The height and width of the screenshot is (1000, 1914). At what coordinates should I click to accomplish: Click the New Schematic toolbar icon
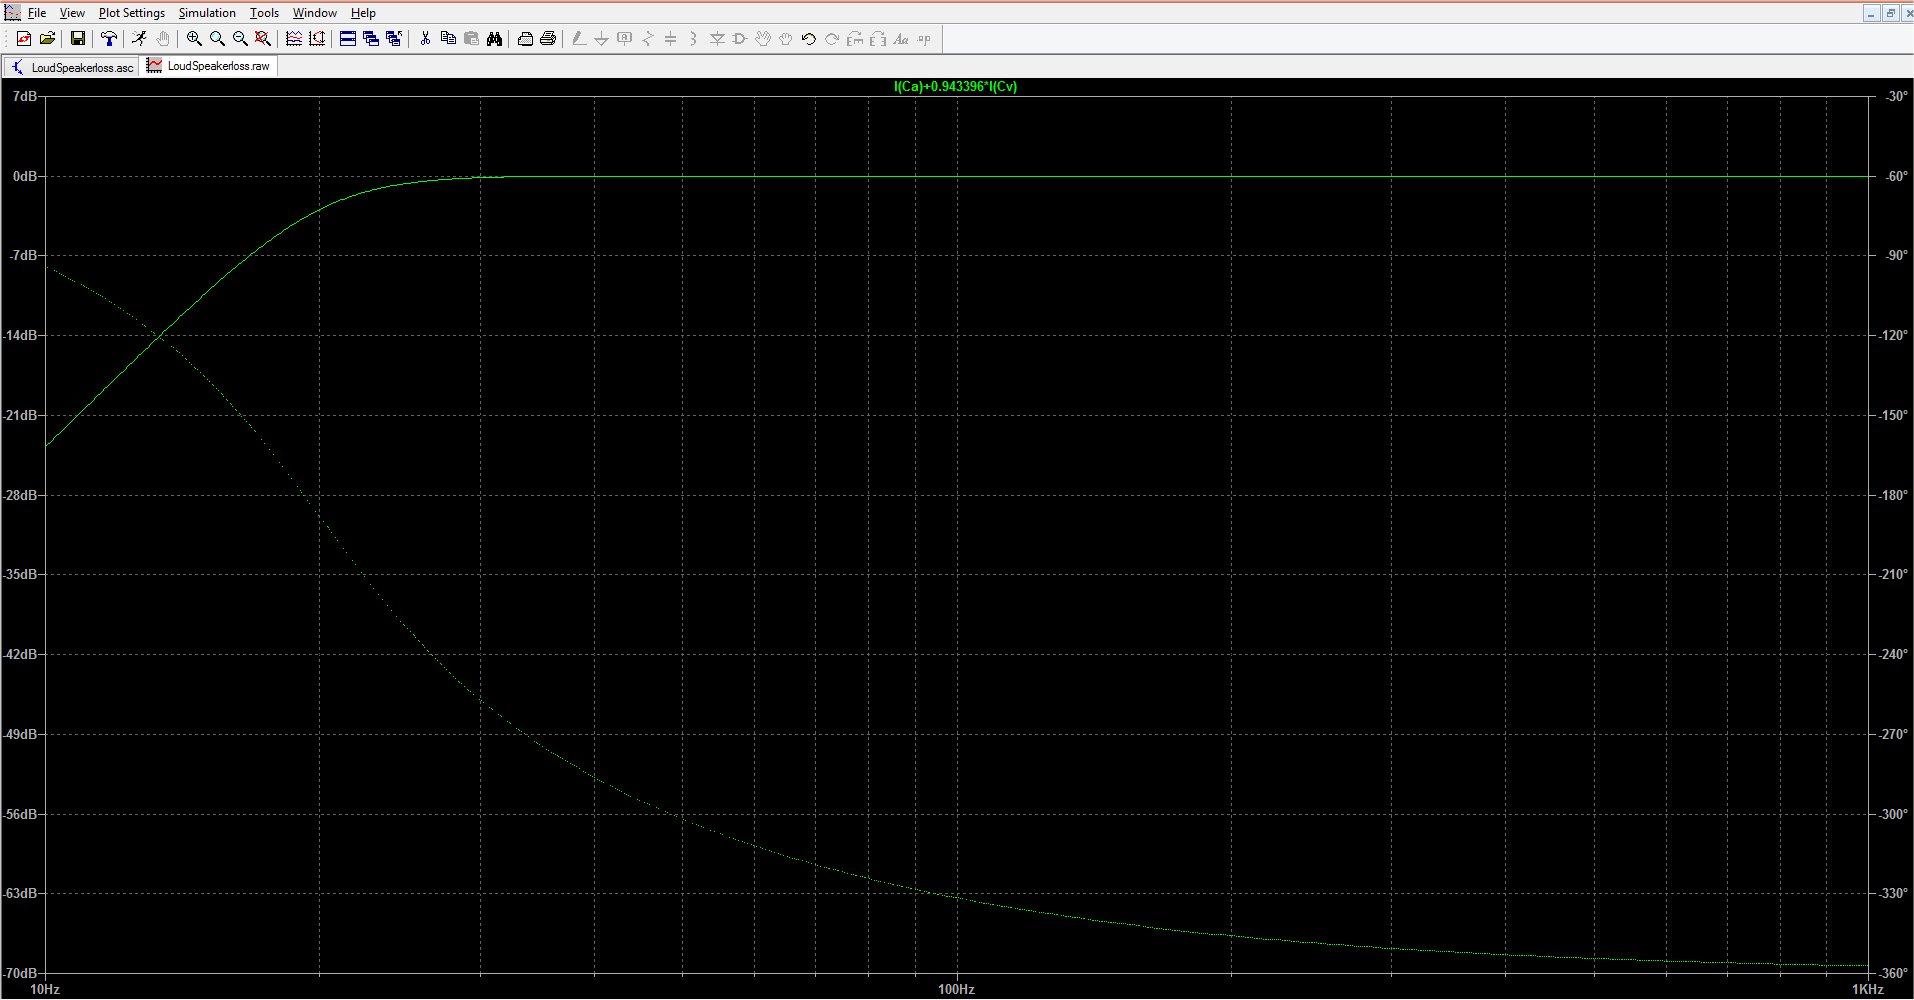pos(24,39)
